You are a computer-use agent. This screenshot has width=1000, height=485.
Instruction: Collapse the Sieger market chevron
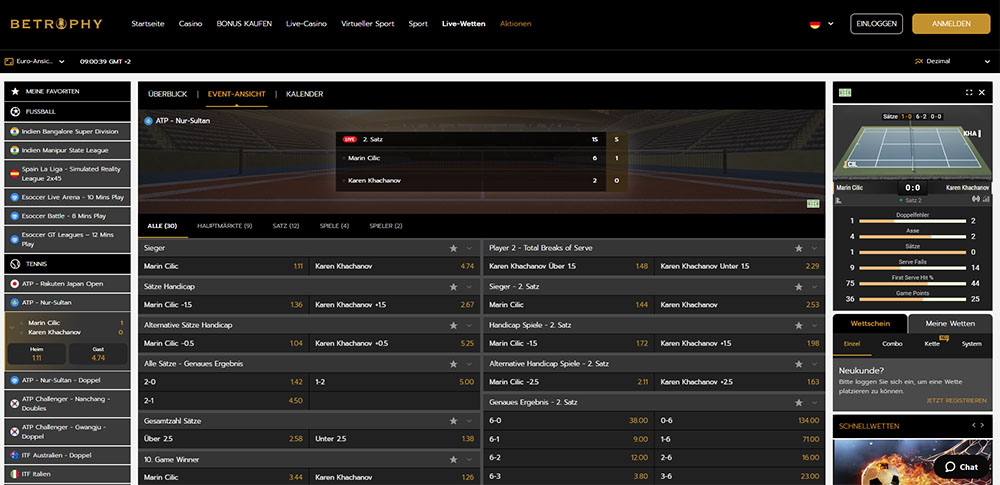point(469,248)
